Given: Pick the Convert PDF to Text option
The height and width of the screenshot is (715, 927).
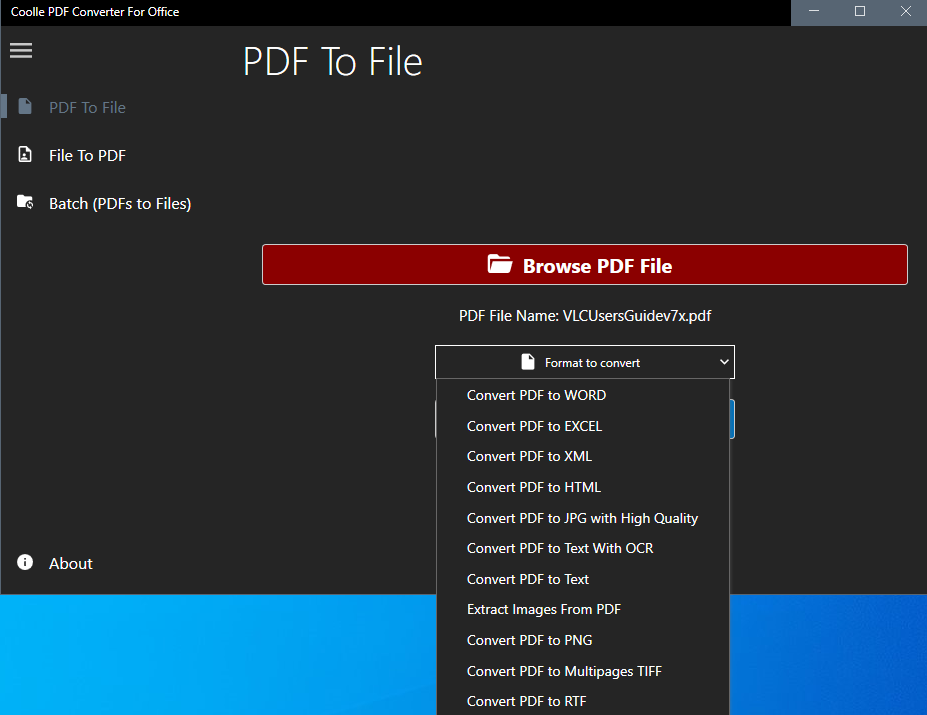Looking at the screenshot, I should point(583,579).
